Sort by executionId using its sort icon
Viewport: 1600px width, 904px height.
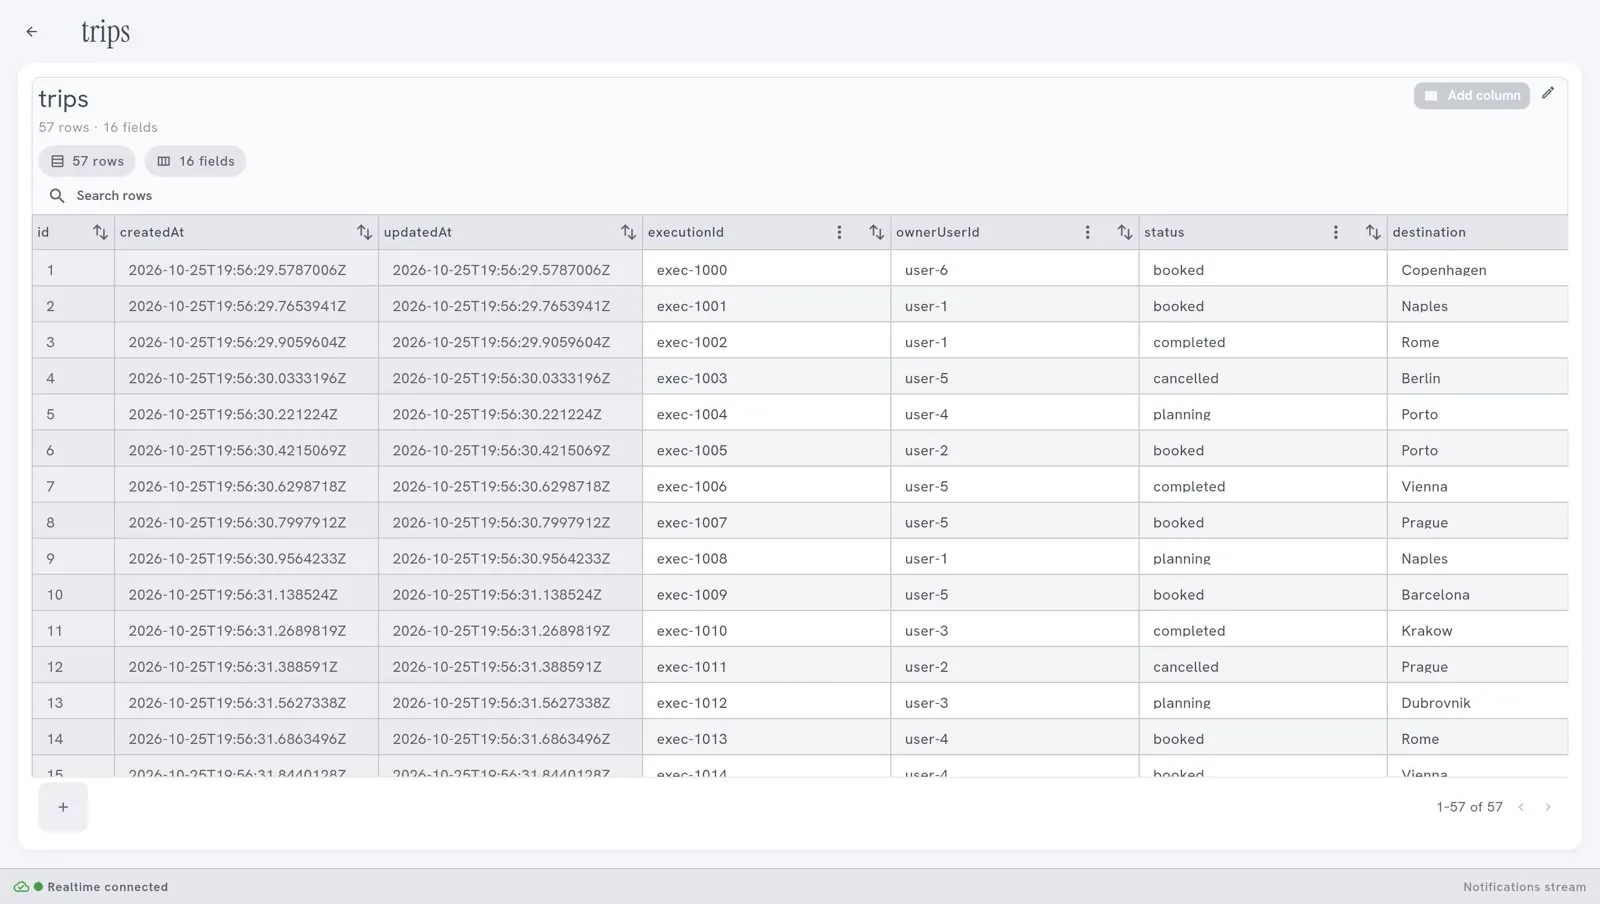coord(876,232)
